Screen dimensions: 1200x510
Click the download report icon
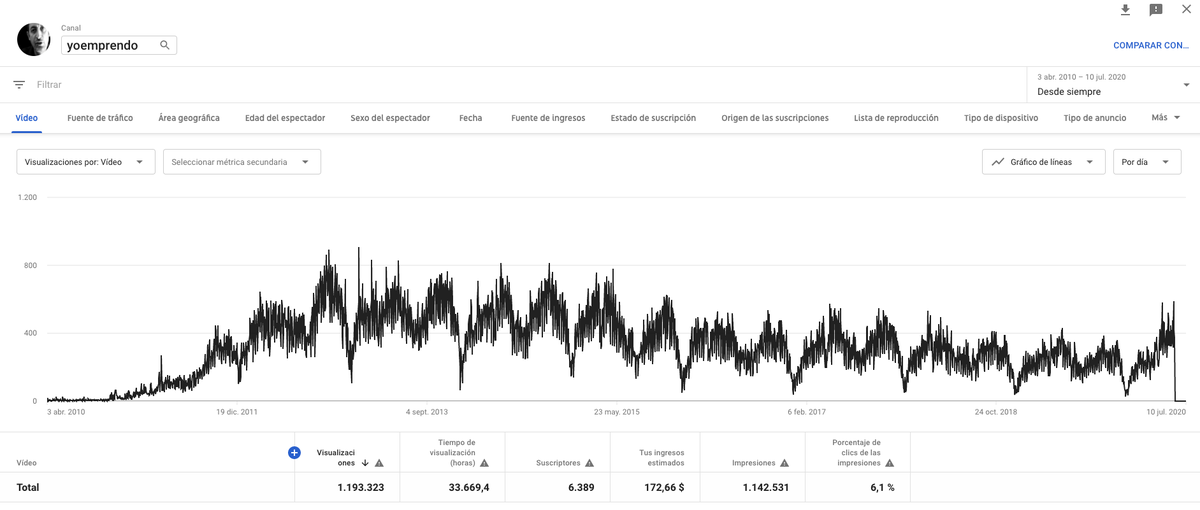1125,10
